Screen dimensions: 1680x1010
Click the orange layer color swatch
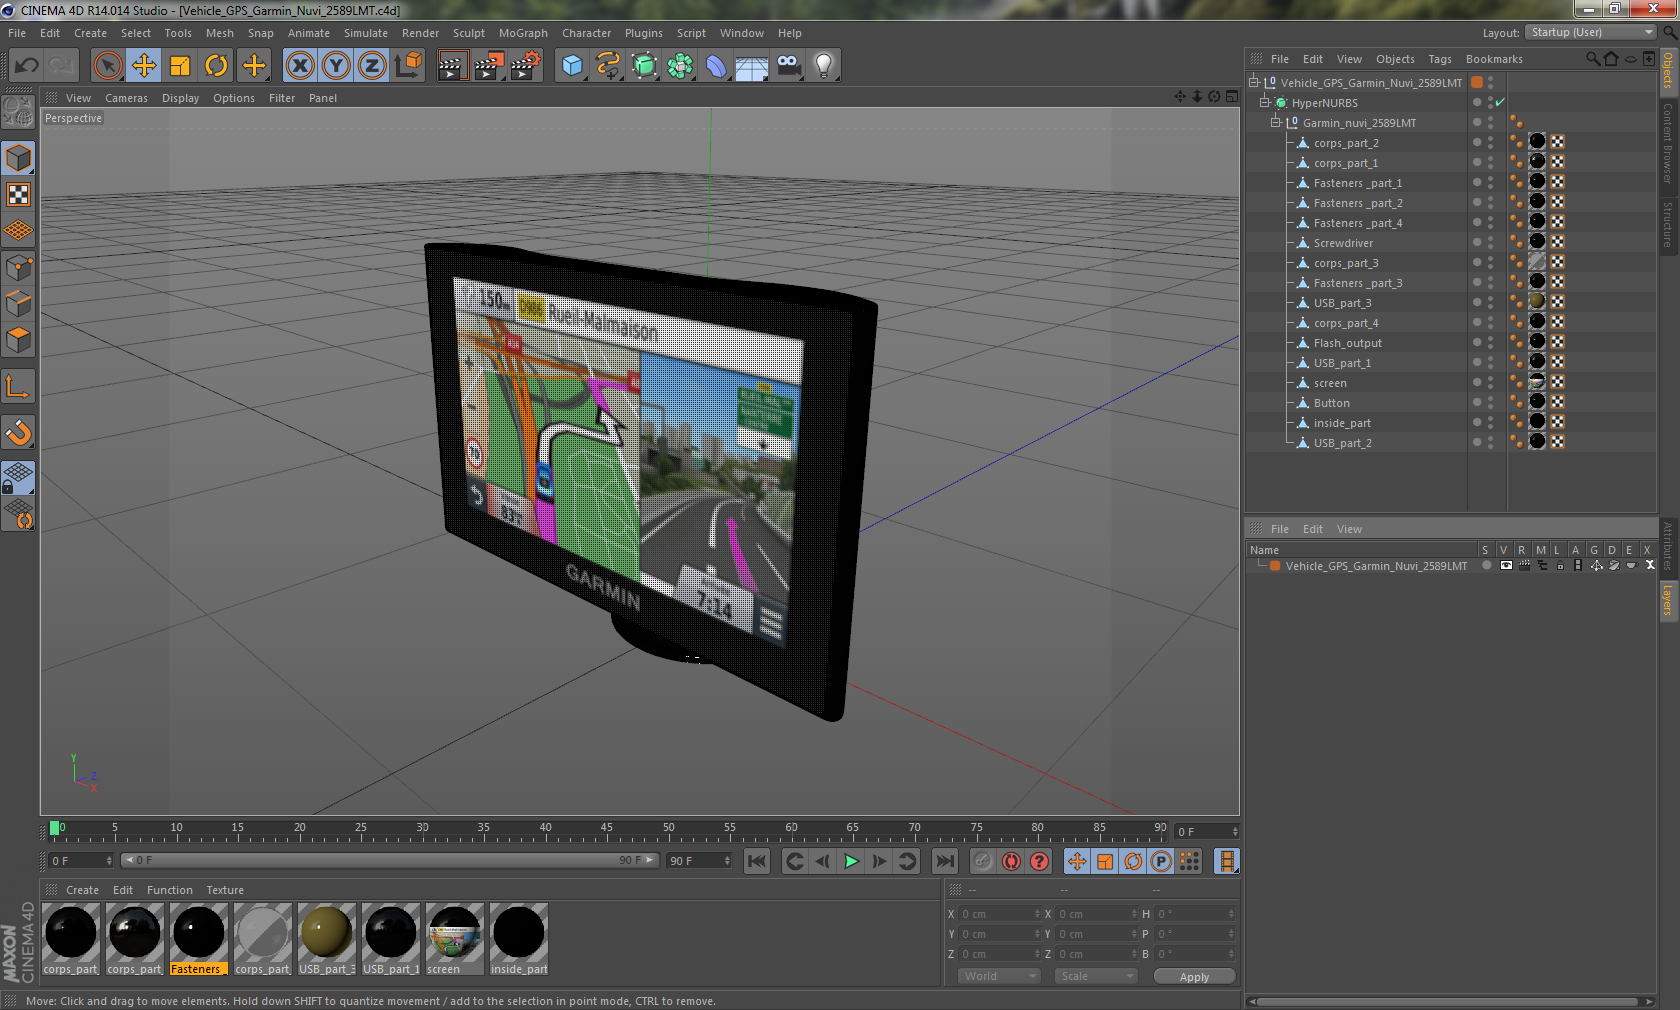1275,566
